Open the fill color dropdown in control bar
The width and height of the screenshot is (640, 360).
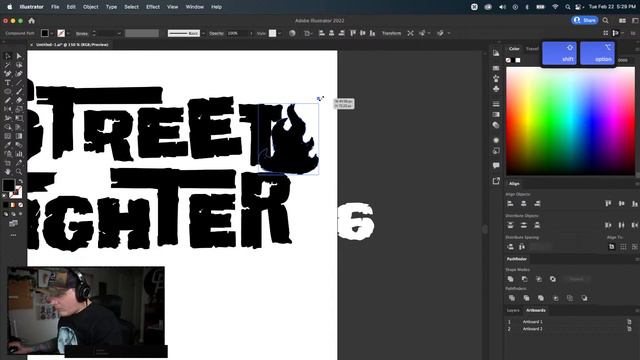pyautogui.click(x=52, y=33)
